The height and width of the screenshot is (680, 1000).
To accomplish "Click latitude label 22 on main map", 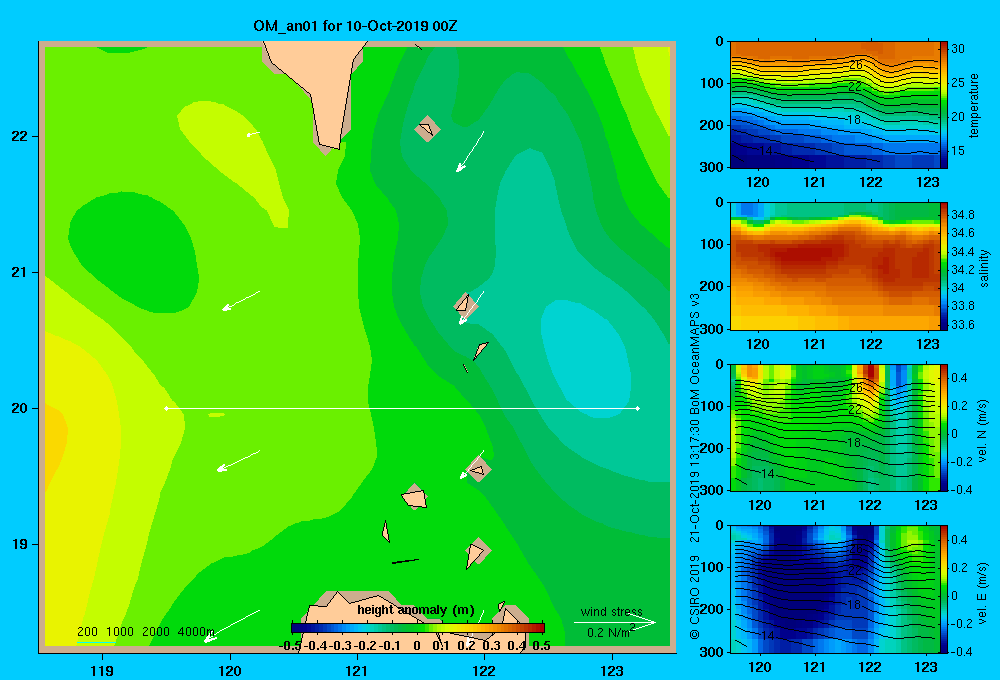I will pyautogui.click(x=19, y=137).
